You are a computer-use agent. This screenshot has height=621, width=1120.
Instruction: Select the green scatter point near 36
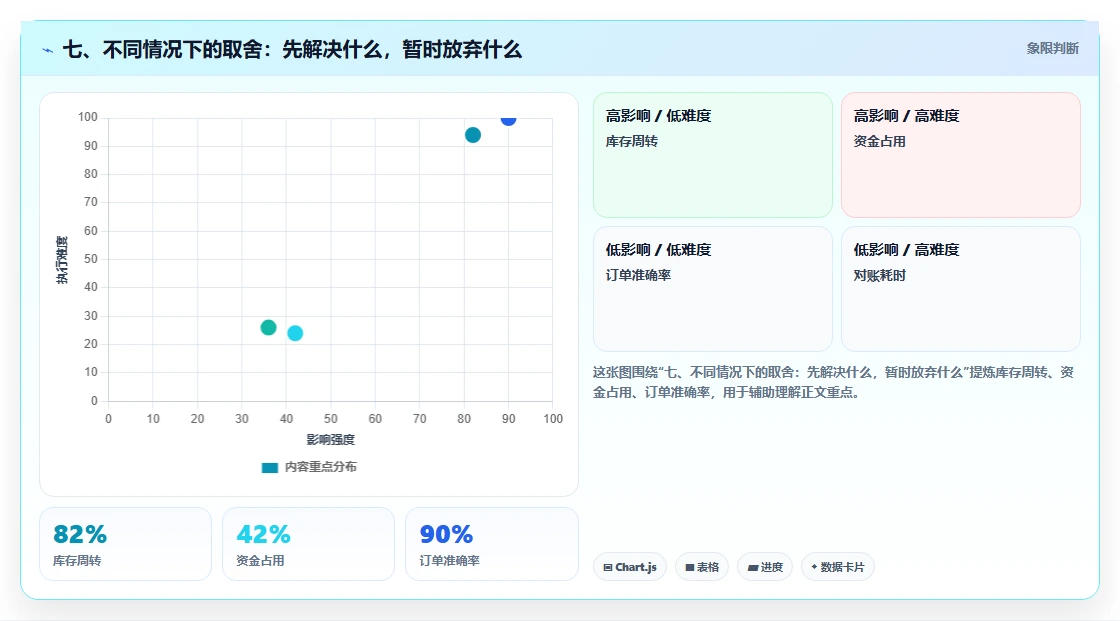coord(269,327)
